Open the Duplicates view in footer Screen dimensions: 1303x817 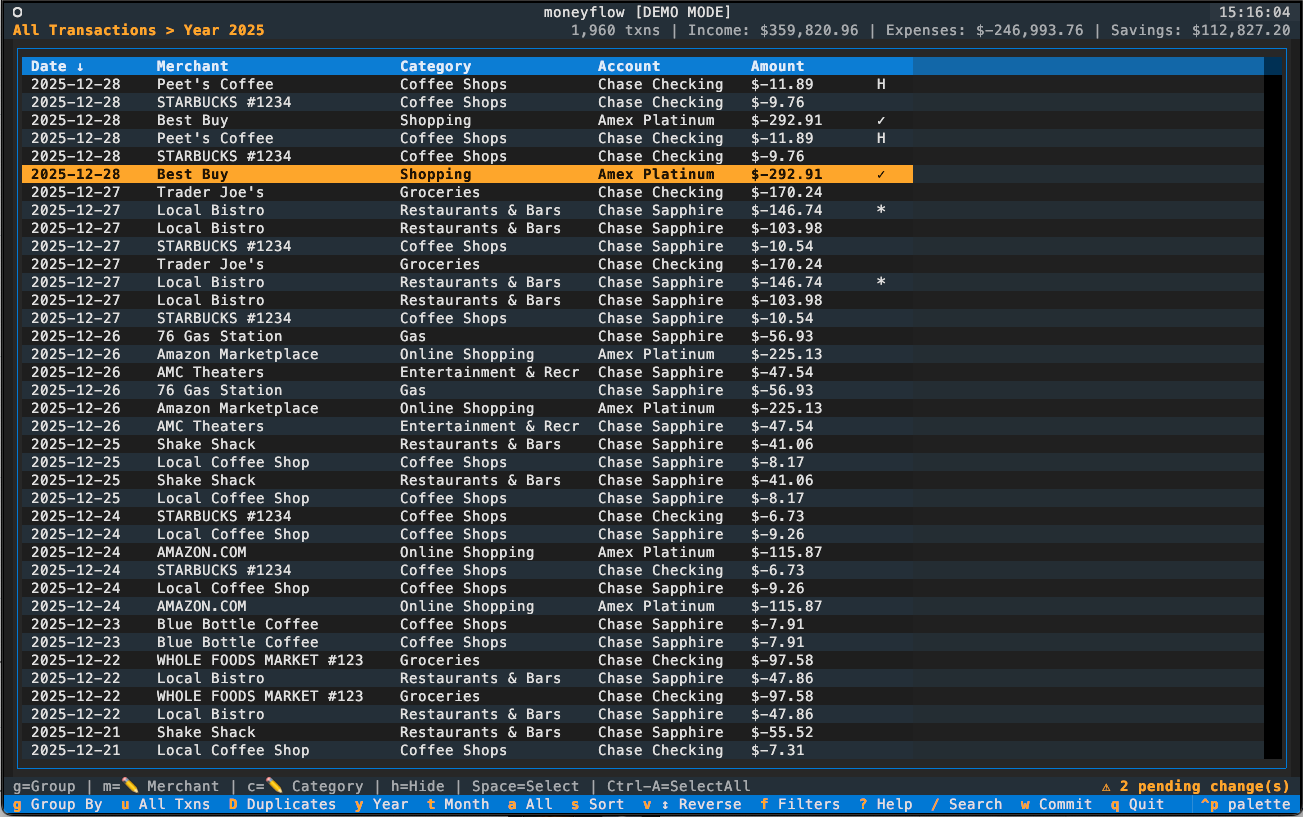click(x=283, y=804)
